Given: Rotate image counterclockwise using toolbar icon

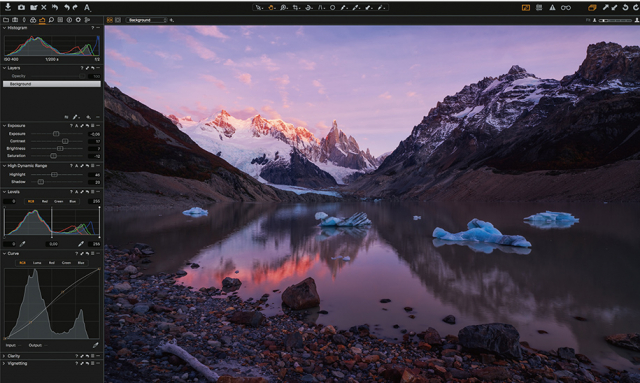Looking at the screenshot, I should 625,7.
